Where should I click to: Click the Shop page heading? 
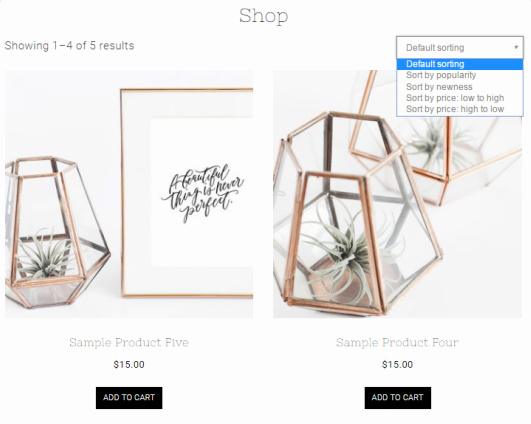point(264,16)
